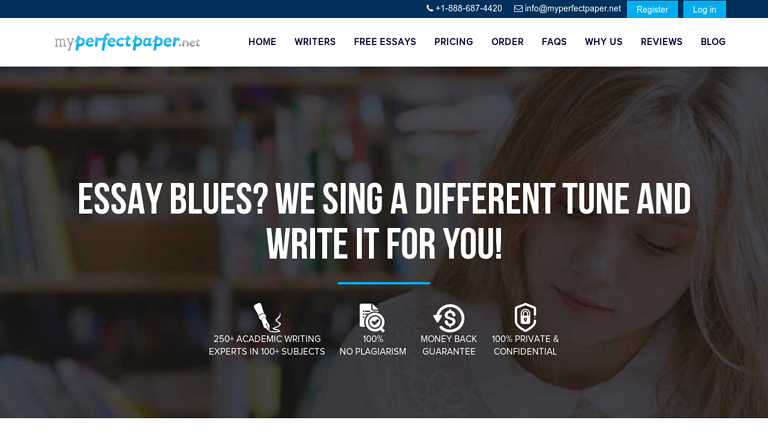Open the Order page

(x=507, y=42)
